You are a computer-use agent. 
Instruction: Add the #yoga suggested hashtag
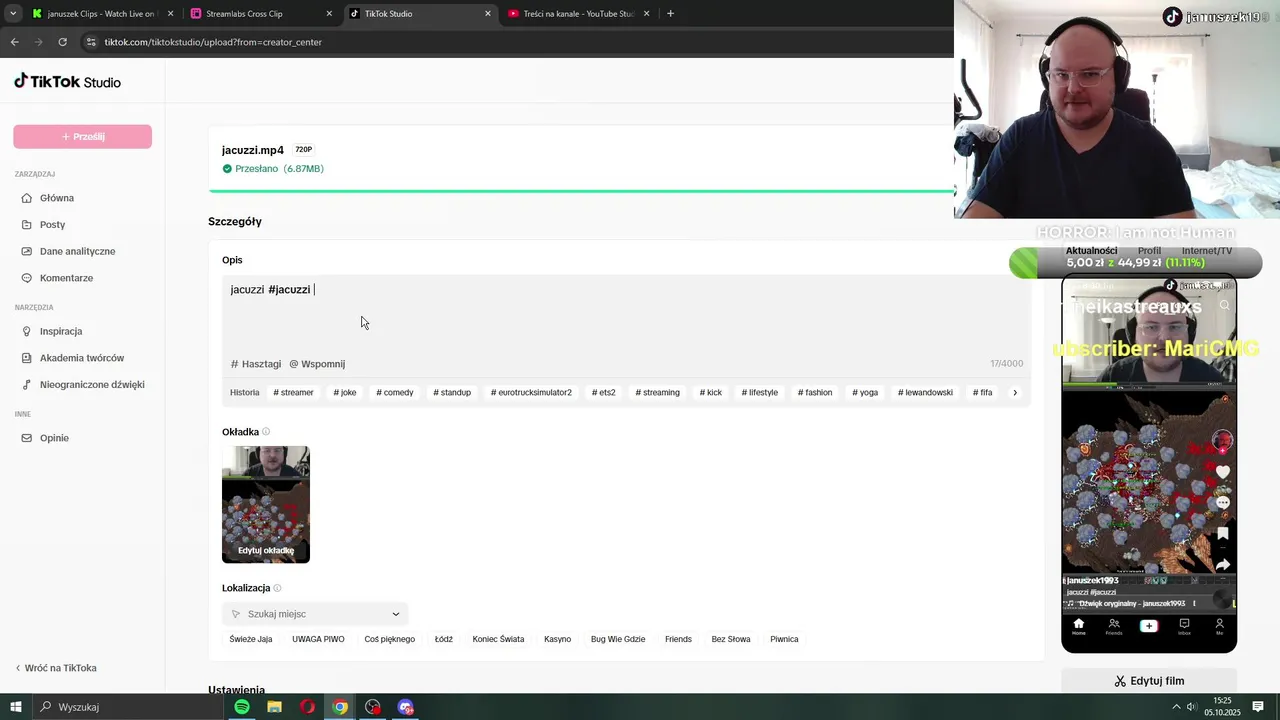pos(865,392)
